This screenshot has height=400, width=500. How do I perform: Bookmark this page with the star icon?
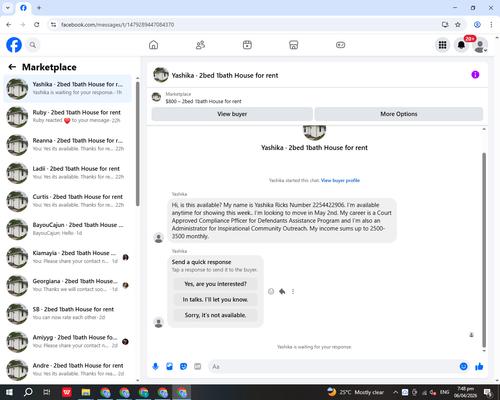[458, 25]
